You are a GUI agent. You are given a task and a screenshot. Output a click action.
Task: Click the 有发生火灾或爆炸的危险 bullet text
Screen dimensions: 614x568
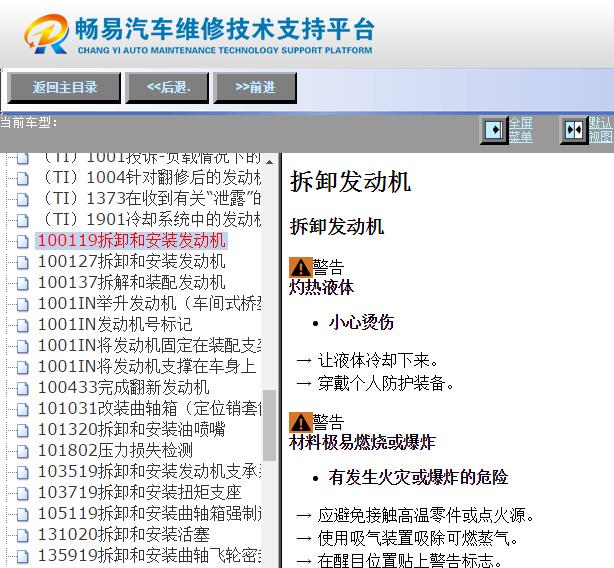tap(418, 477)
